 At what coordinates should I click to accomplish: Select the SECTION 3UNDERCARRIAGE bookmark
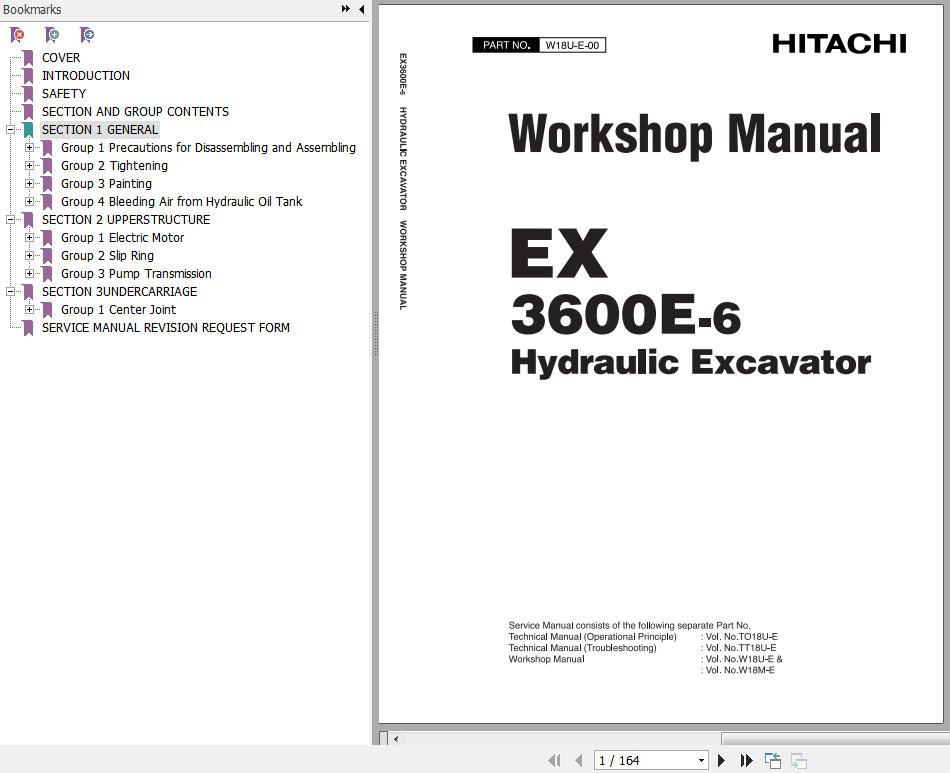[119, 292]
